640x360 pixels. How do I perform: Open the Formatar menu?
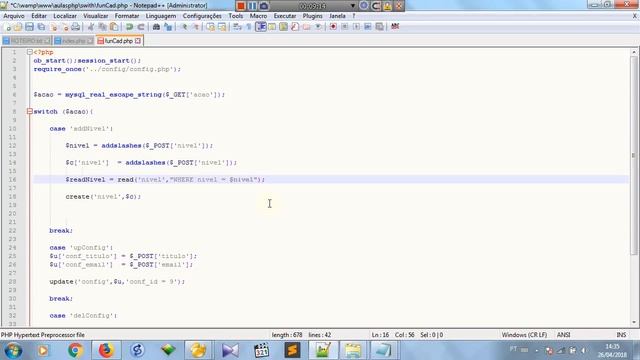tap(127, 16)
